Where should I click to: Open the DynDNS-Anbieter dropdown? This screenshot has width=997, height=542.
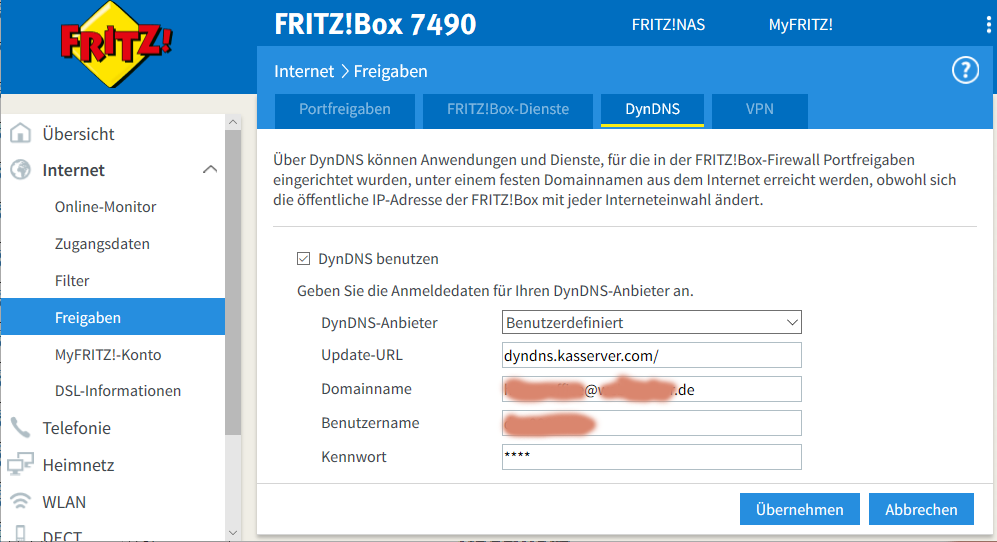(x=651, y=322)
